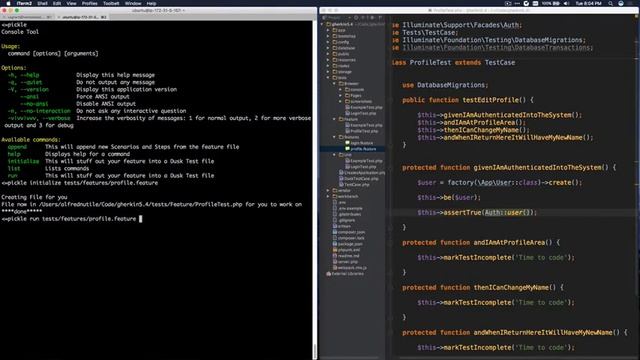Open the composer.lock file
Screen dimensions: 640x360
349,238
